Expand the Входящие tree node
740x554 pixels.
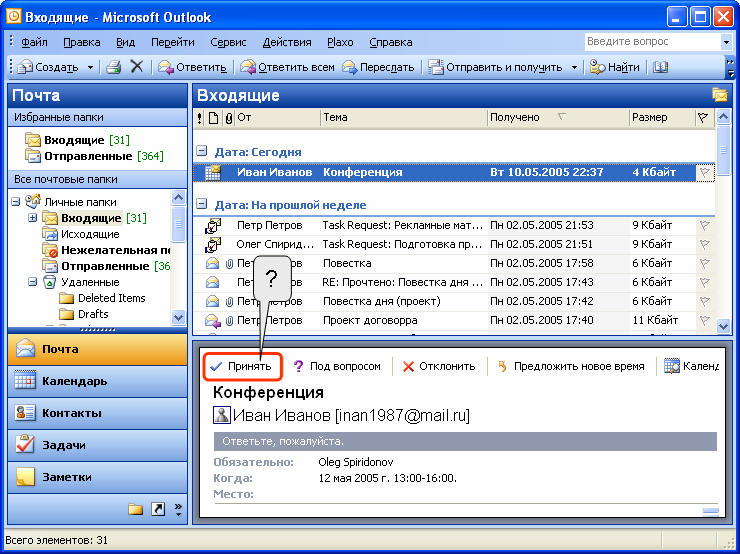[33, 218]
